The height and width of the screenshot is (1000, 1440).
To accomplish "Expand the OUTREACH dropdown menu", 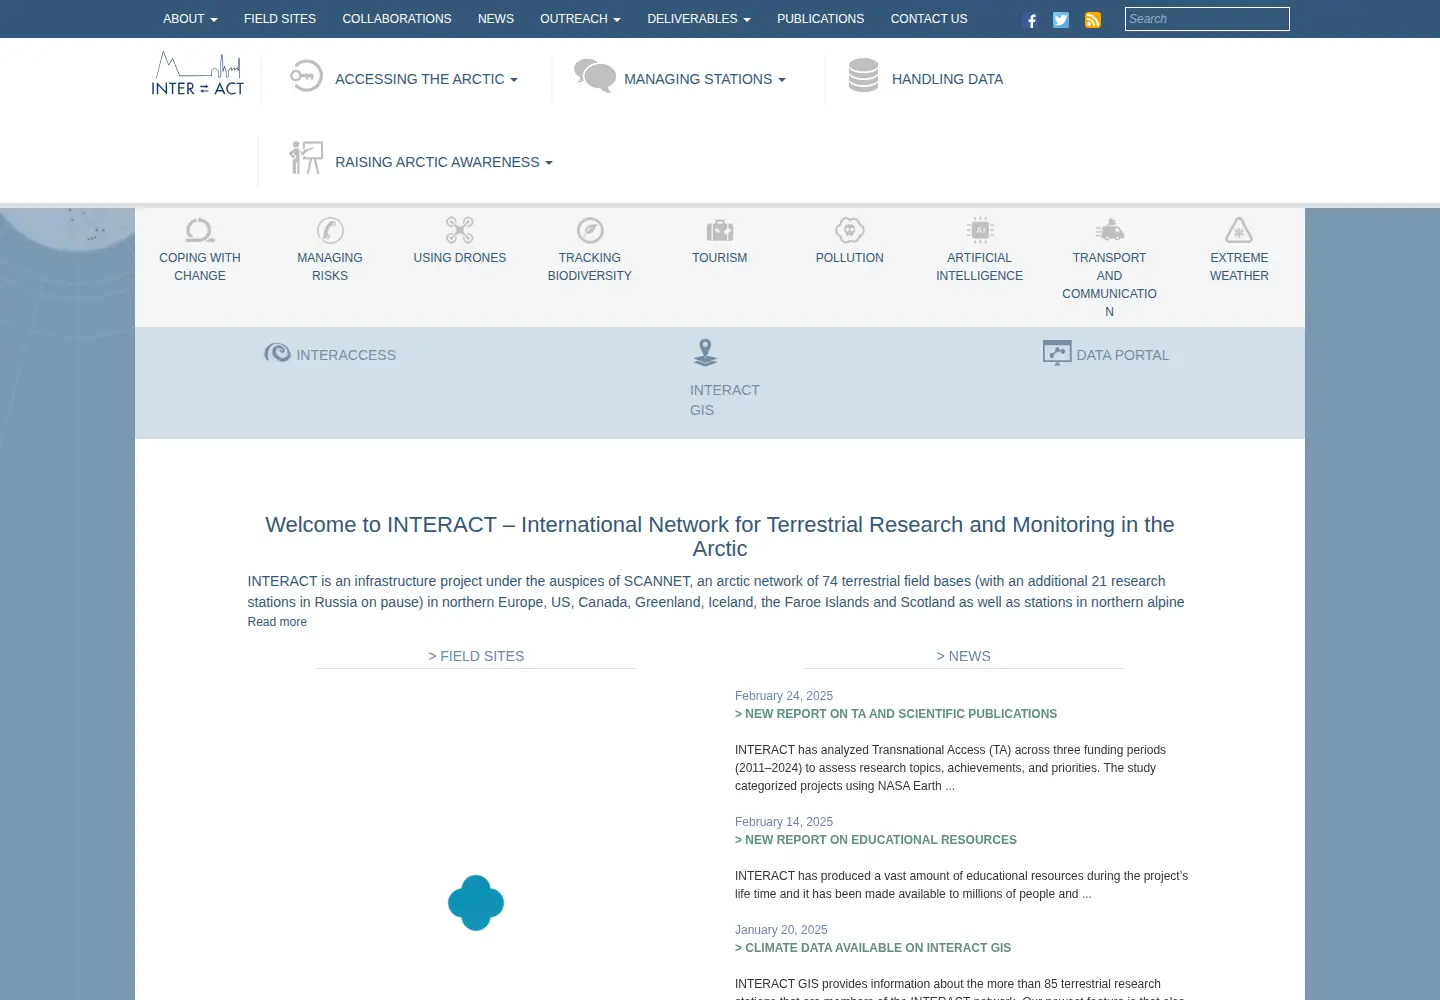I will (580, 19).
